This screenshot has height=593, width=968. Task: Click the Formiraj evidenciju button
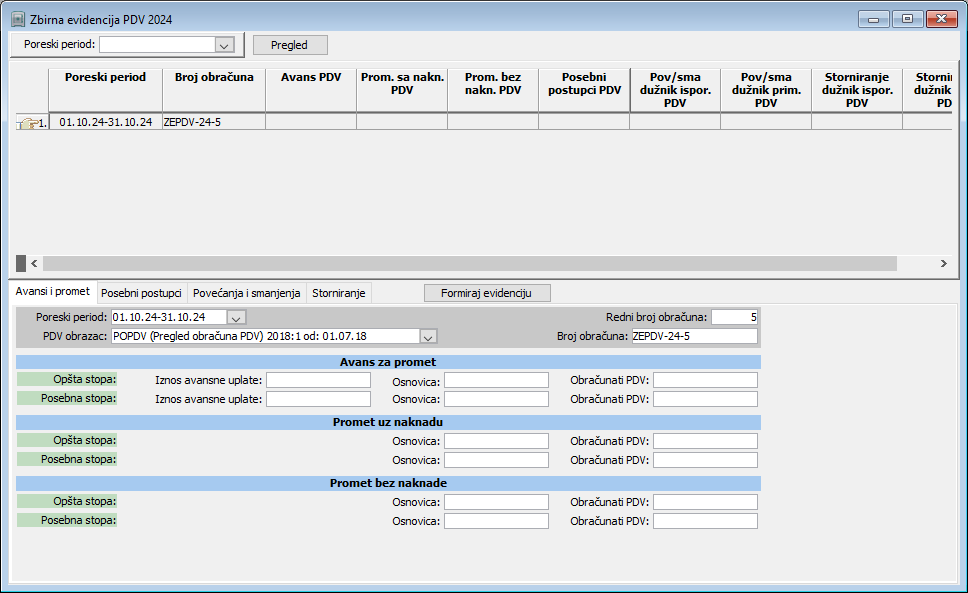pyautogui.click(x=487, y=293)
